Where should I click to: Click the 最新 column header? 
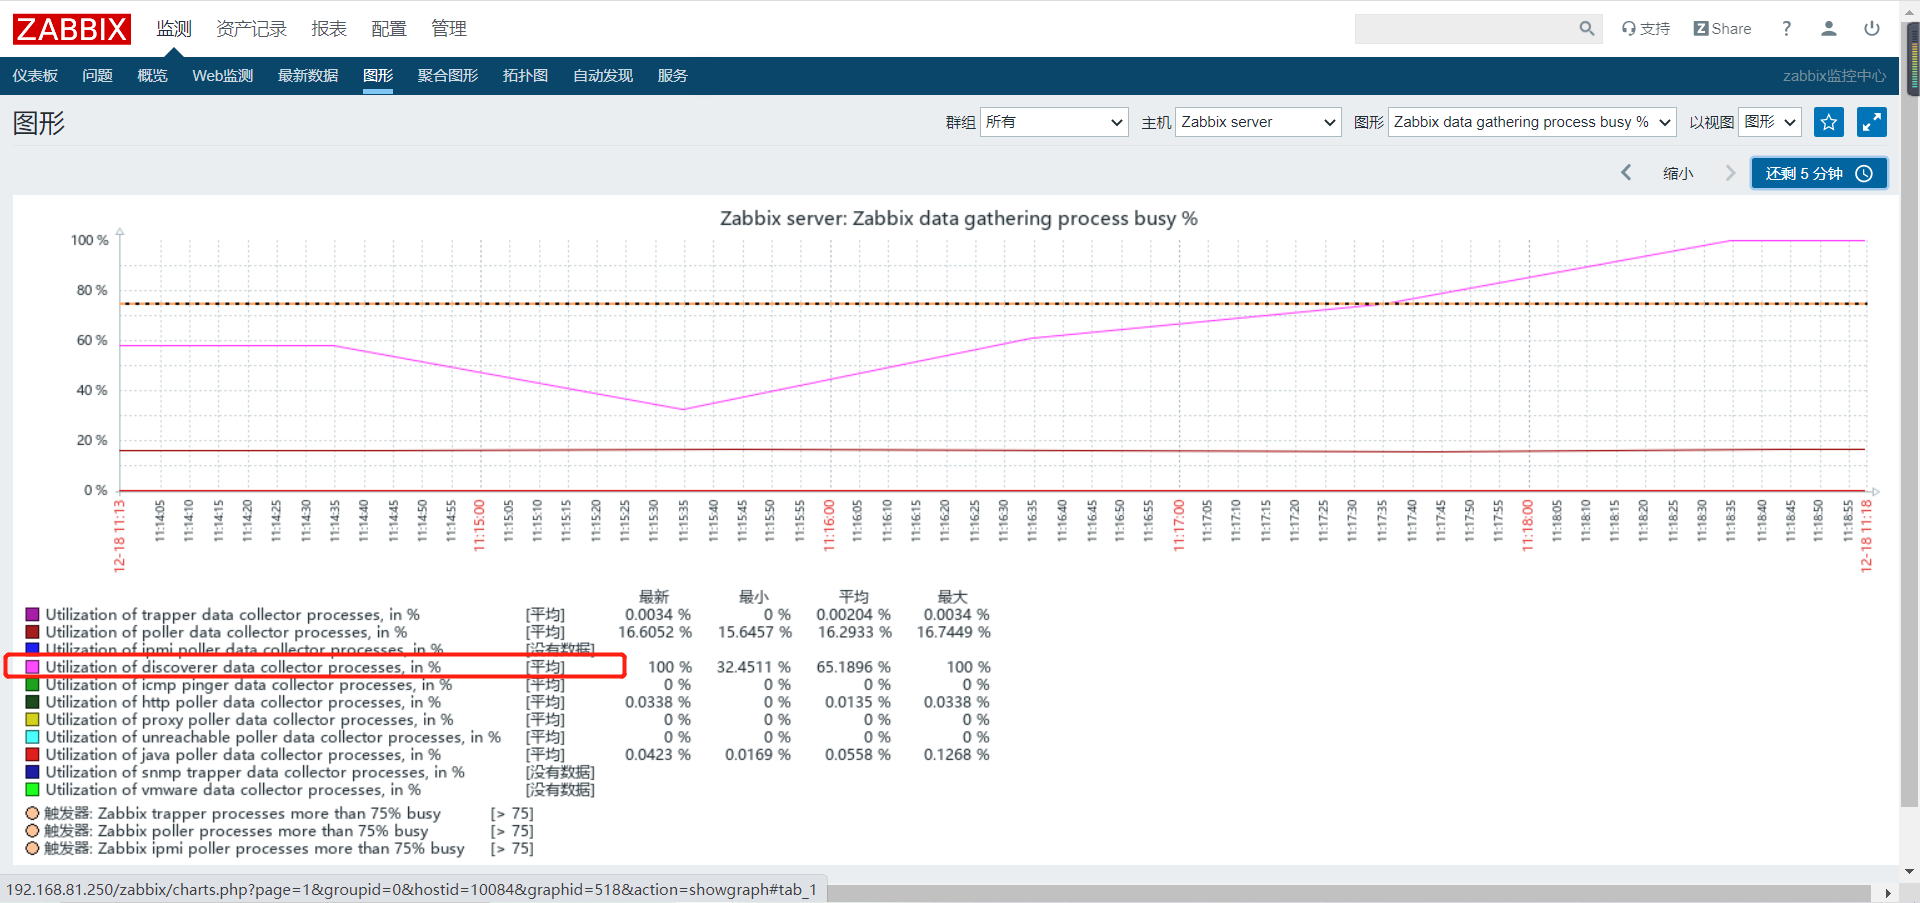pyautogui.click(x=654, y=597)
